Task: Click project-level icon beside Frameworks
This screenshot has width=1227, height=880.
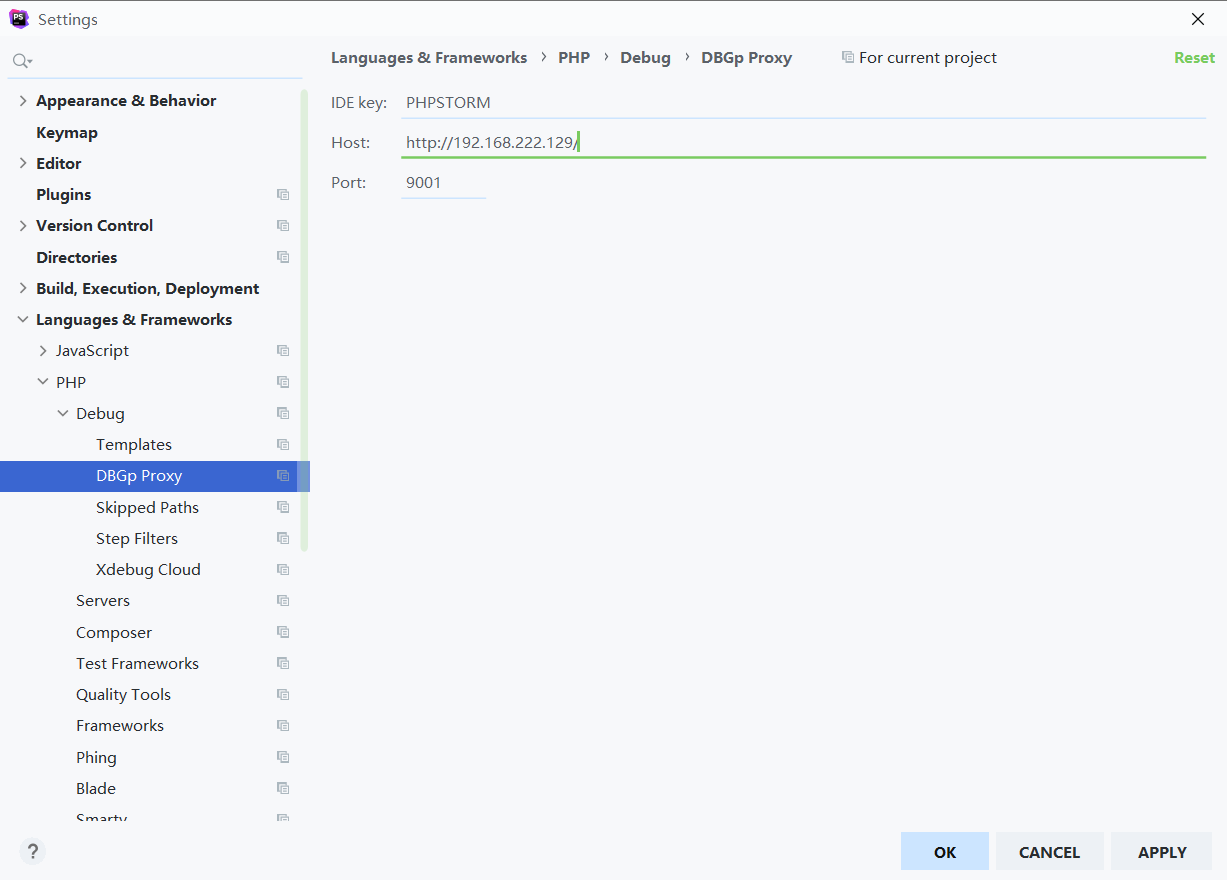Action: pyautogui.click(x=283, y=726)
